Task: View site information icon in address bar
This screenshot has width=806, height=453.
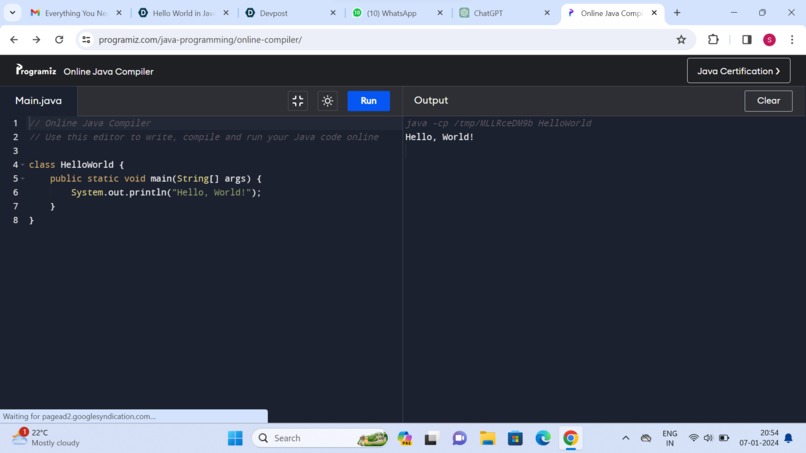Action: click(x=86, y=40)
